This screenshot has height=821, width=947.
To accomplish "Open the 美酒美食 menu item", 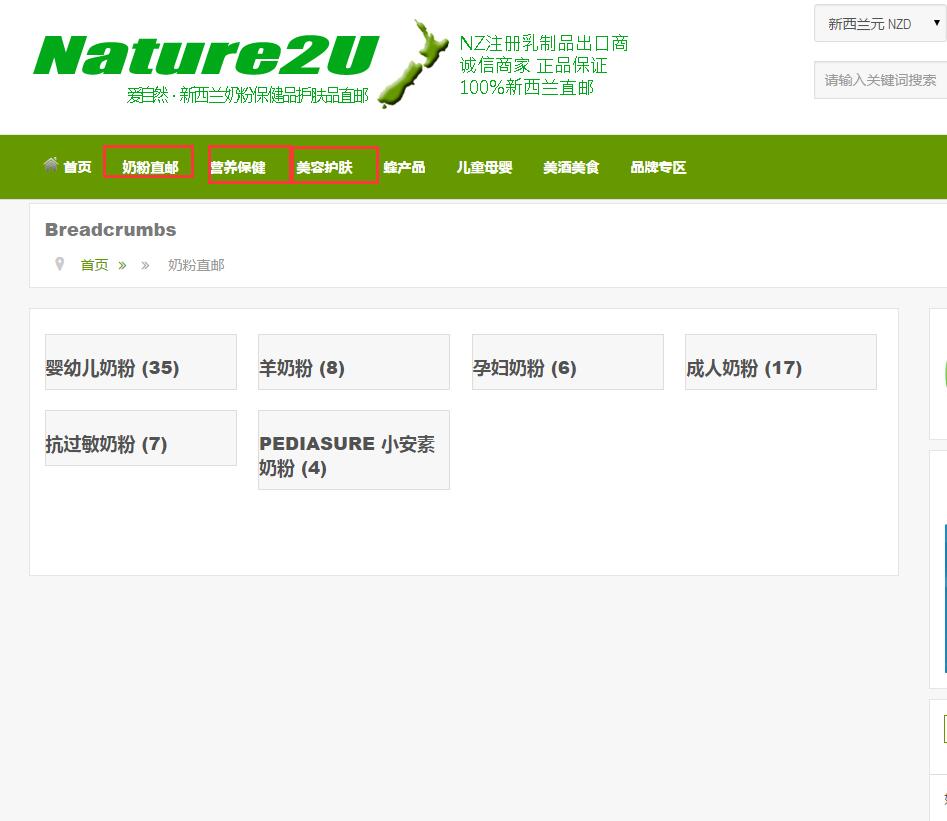I will point(571,167).
